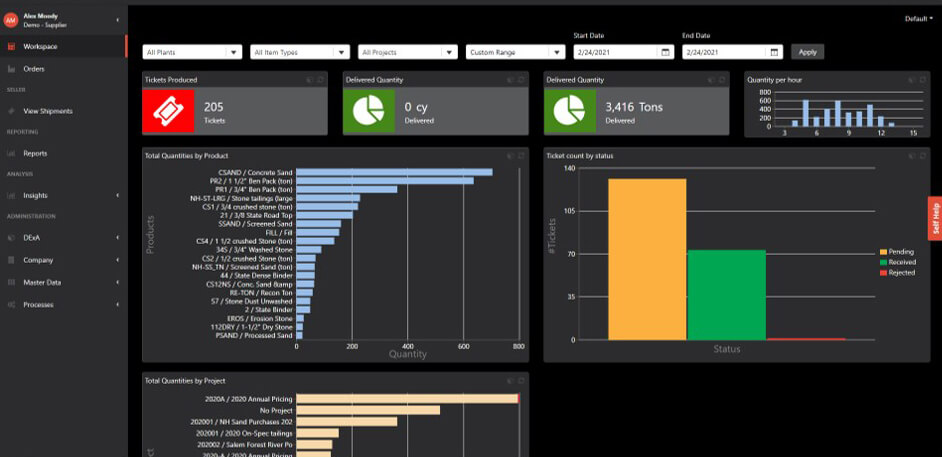Expand the Insights menu in sidebar

[x=36, y=196]
